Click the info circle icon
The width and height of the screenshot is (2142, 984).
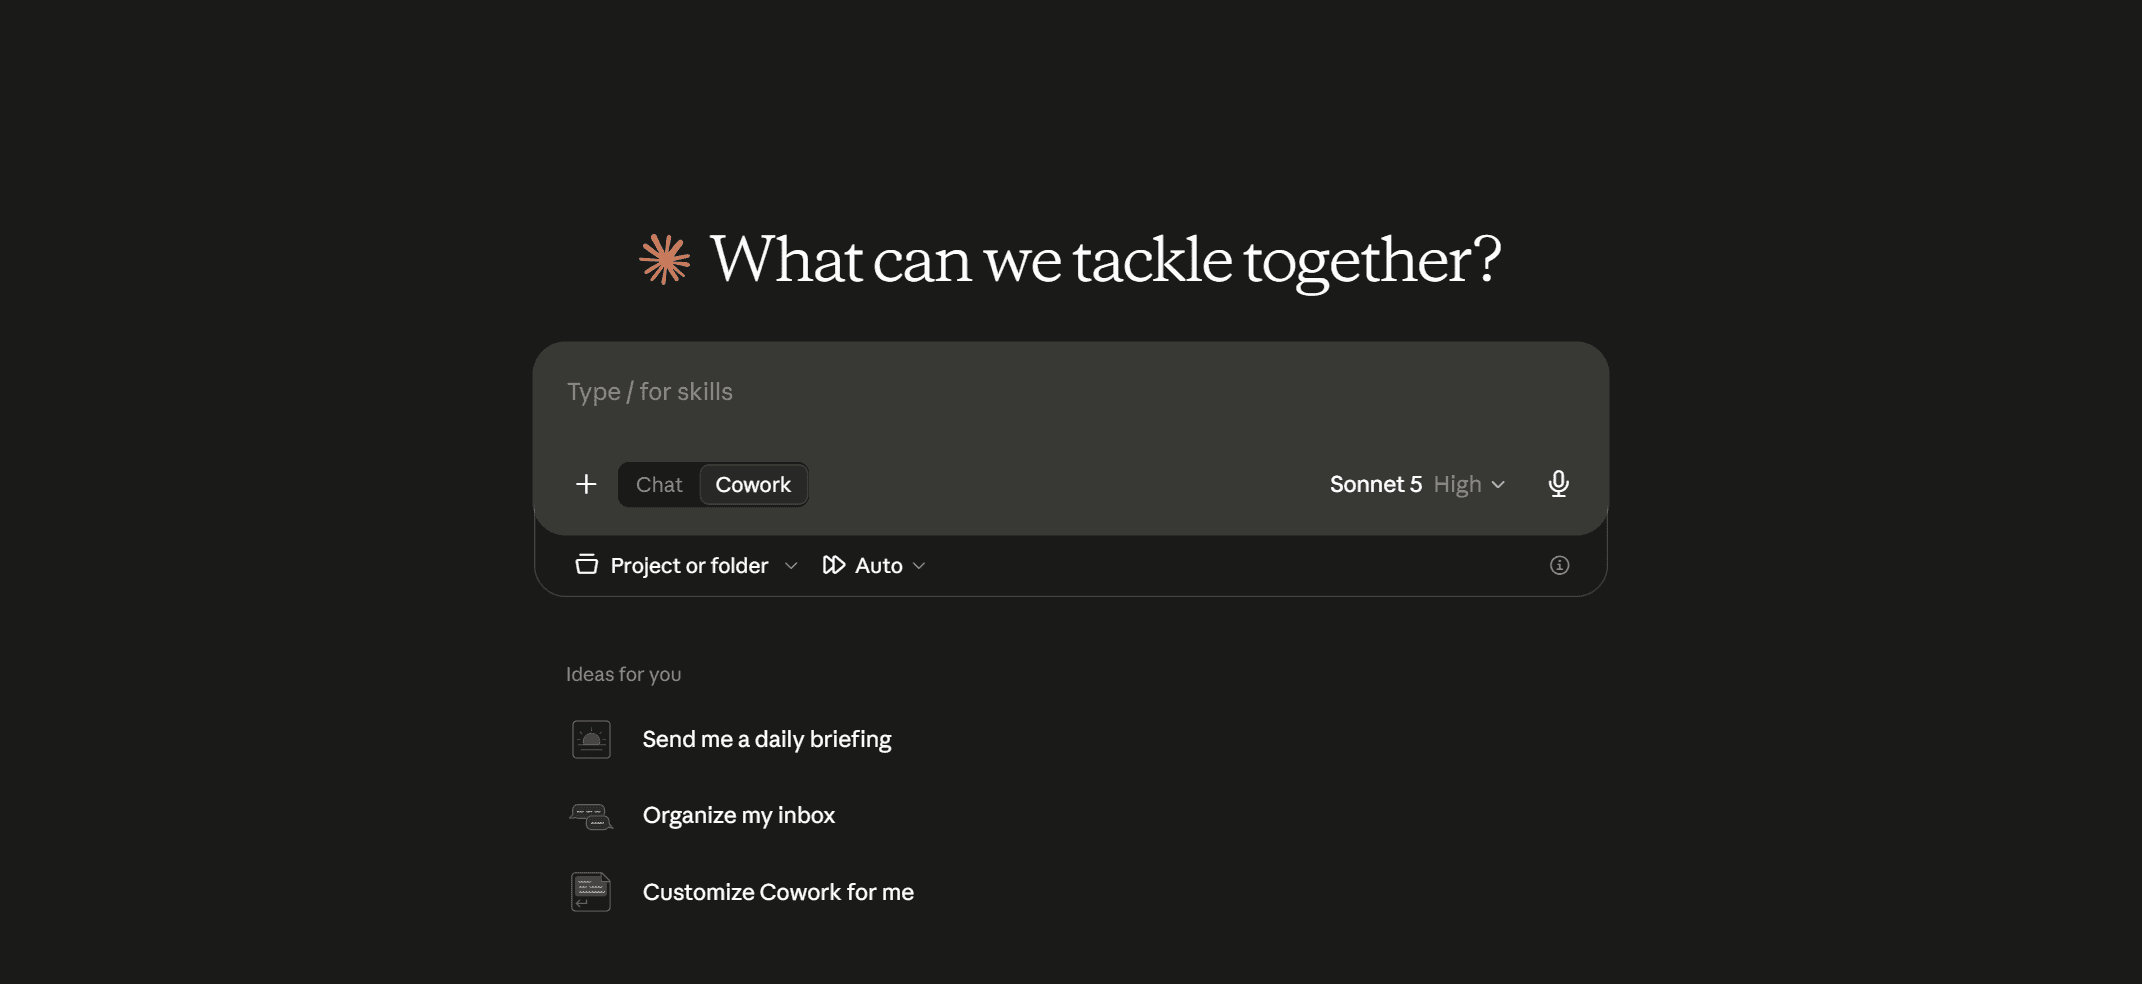point(1559,565)
